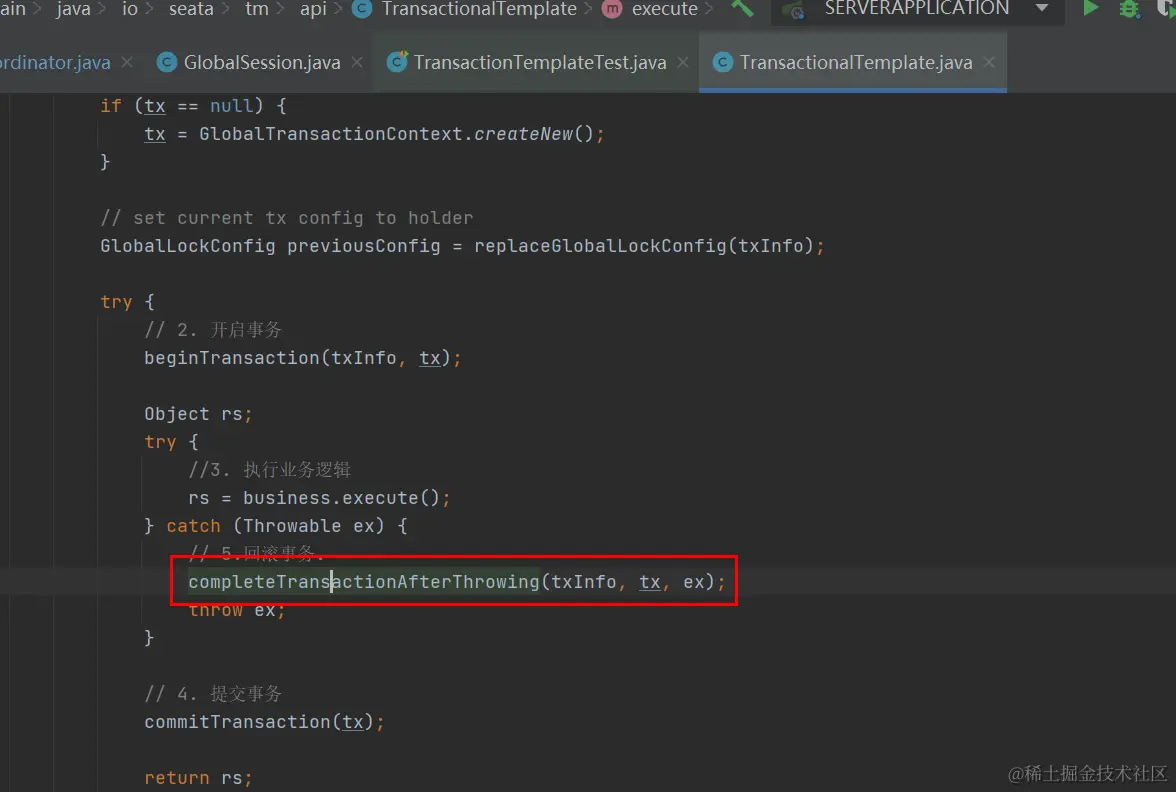Close the GlobalSession.java tab
Screen dimensions: 1176x792
coord(357,62)
